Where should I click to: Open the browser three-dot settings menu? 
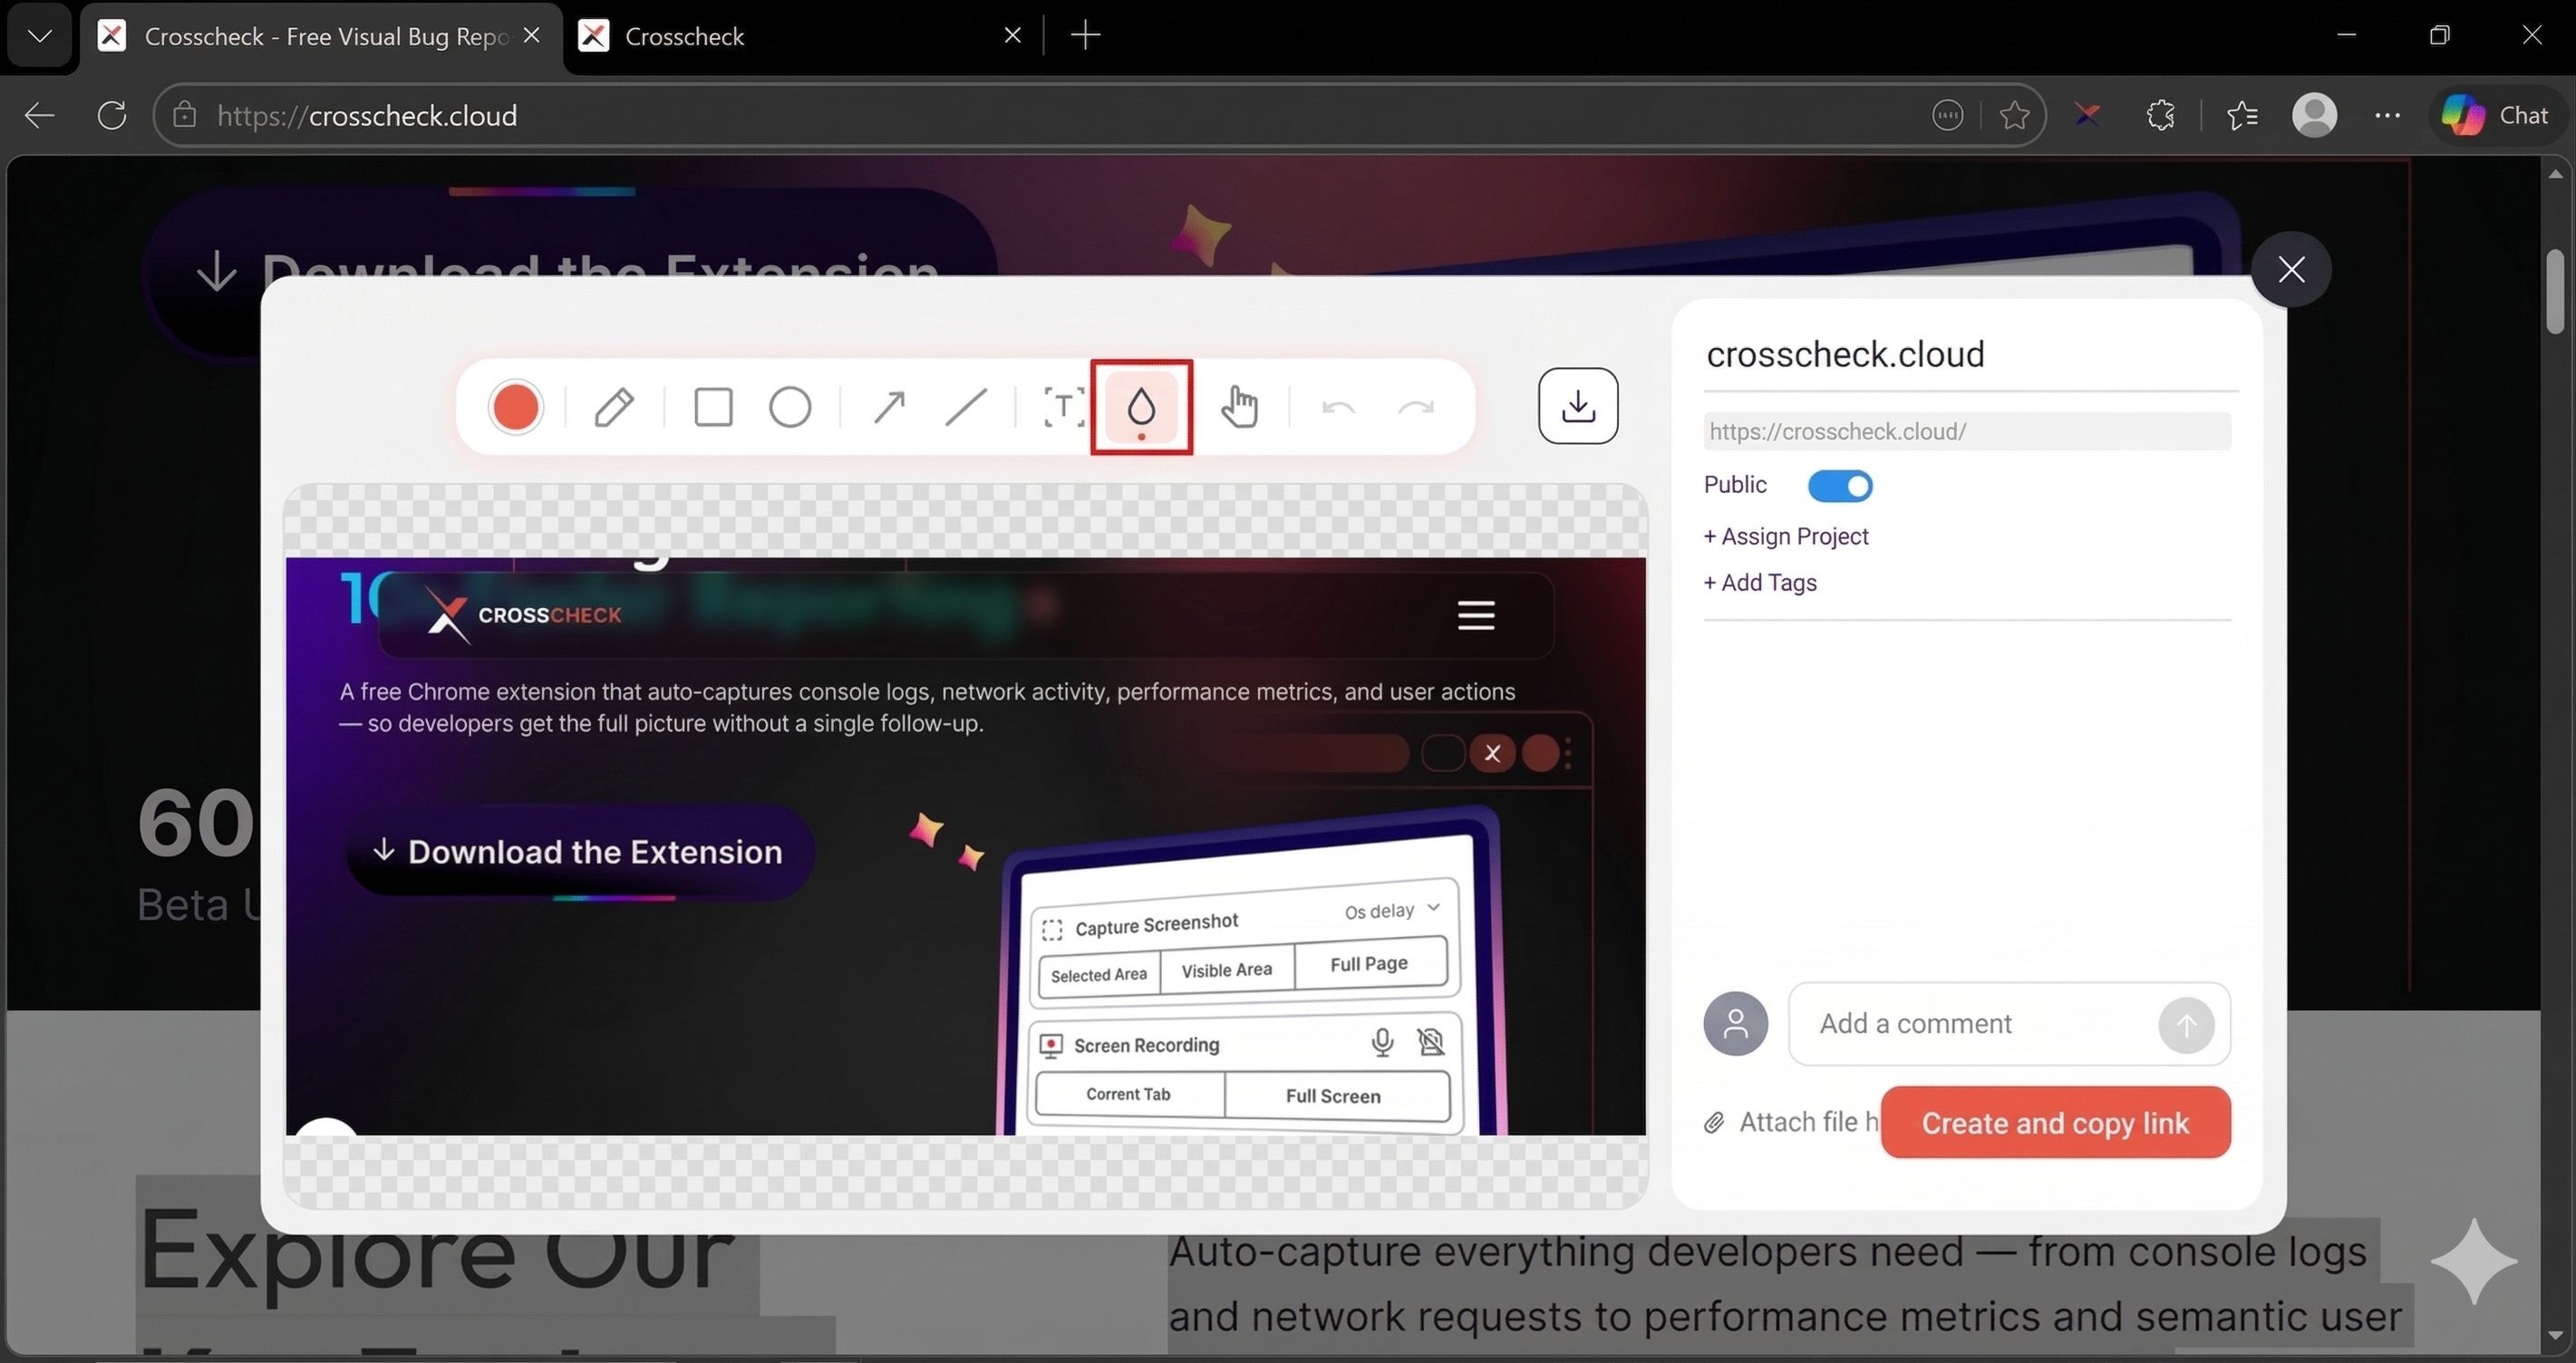pyautogui.click(x=2388, y=114)
